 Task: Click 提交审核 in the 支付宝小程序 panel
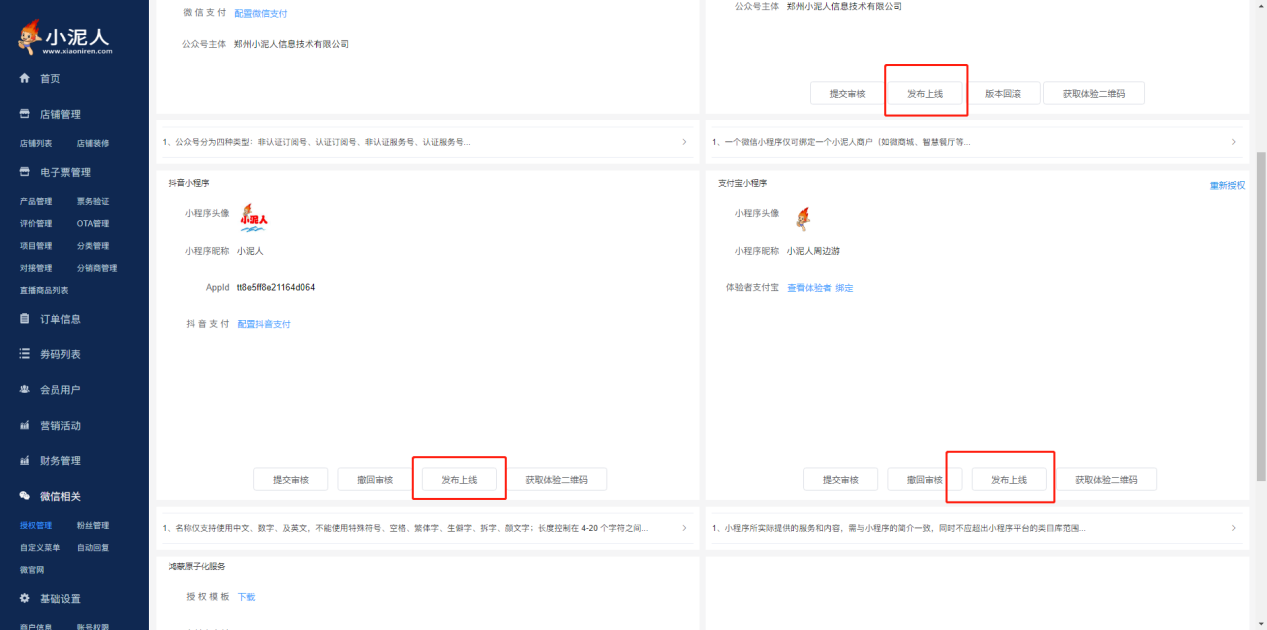841,480
